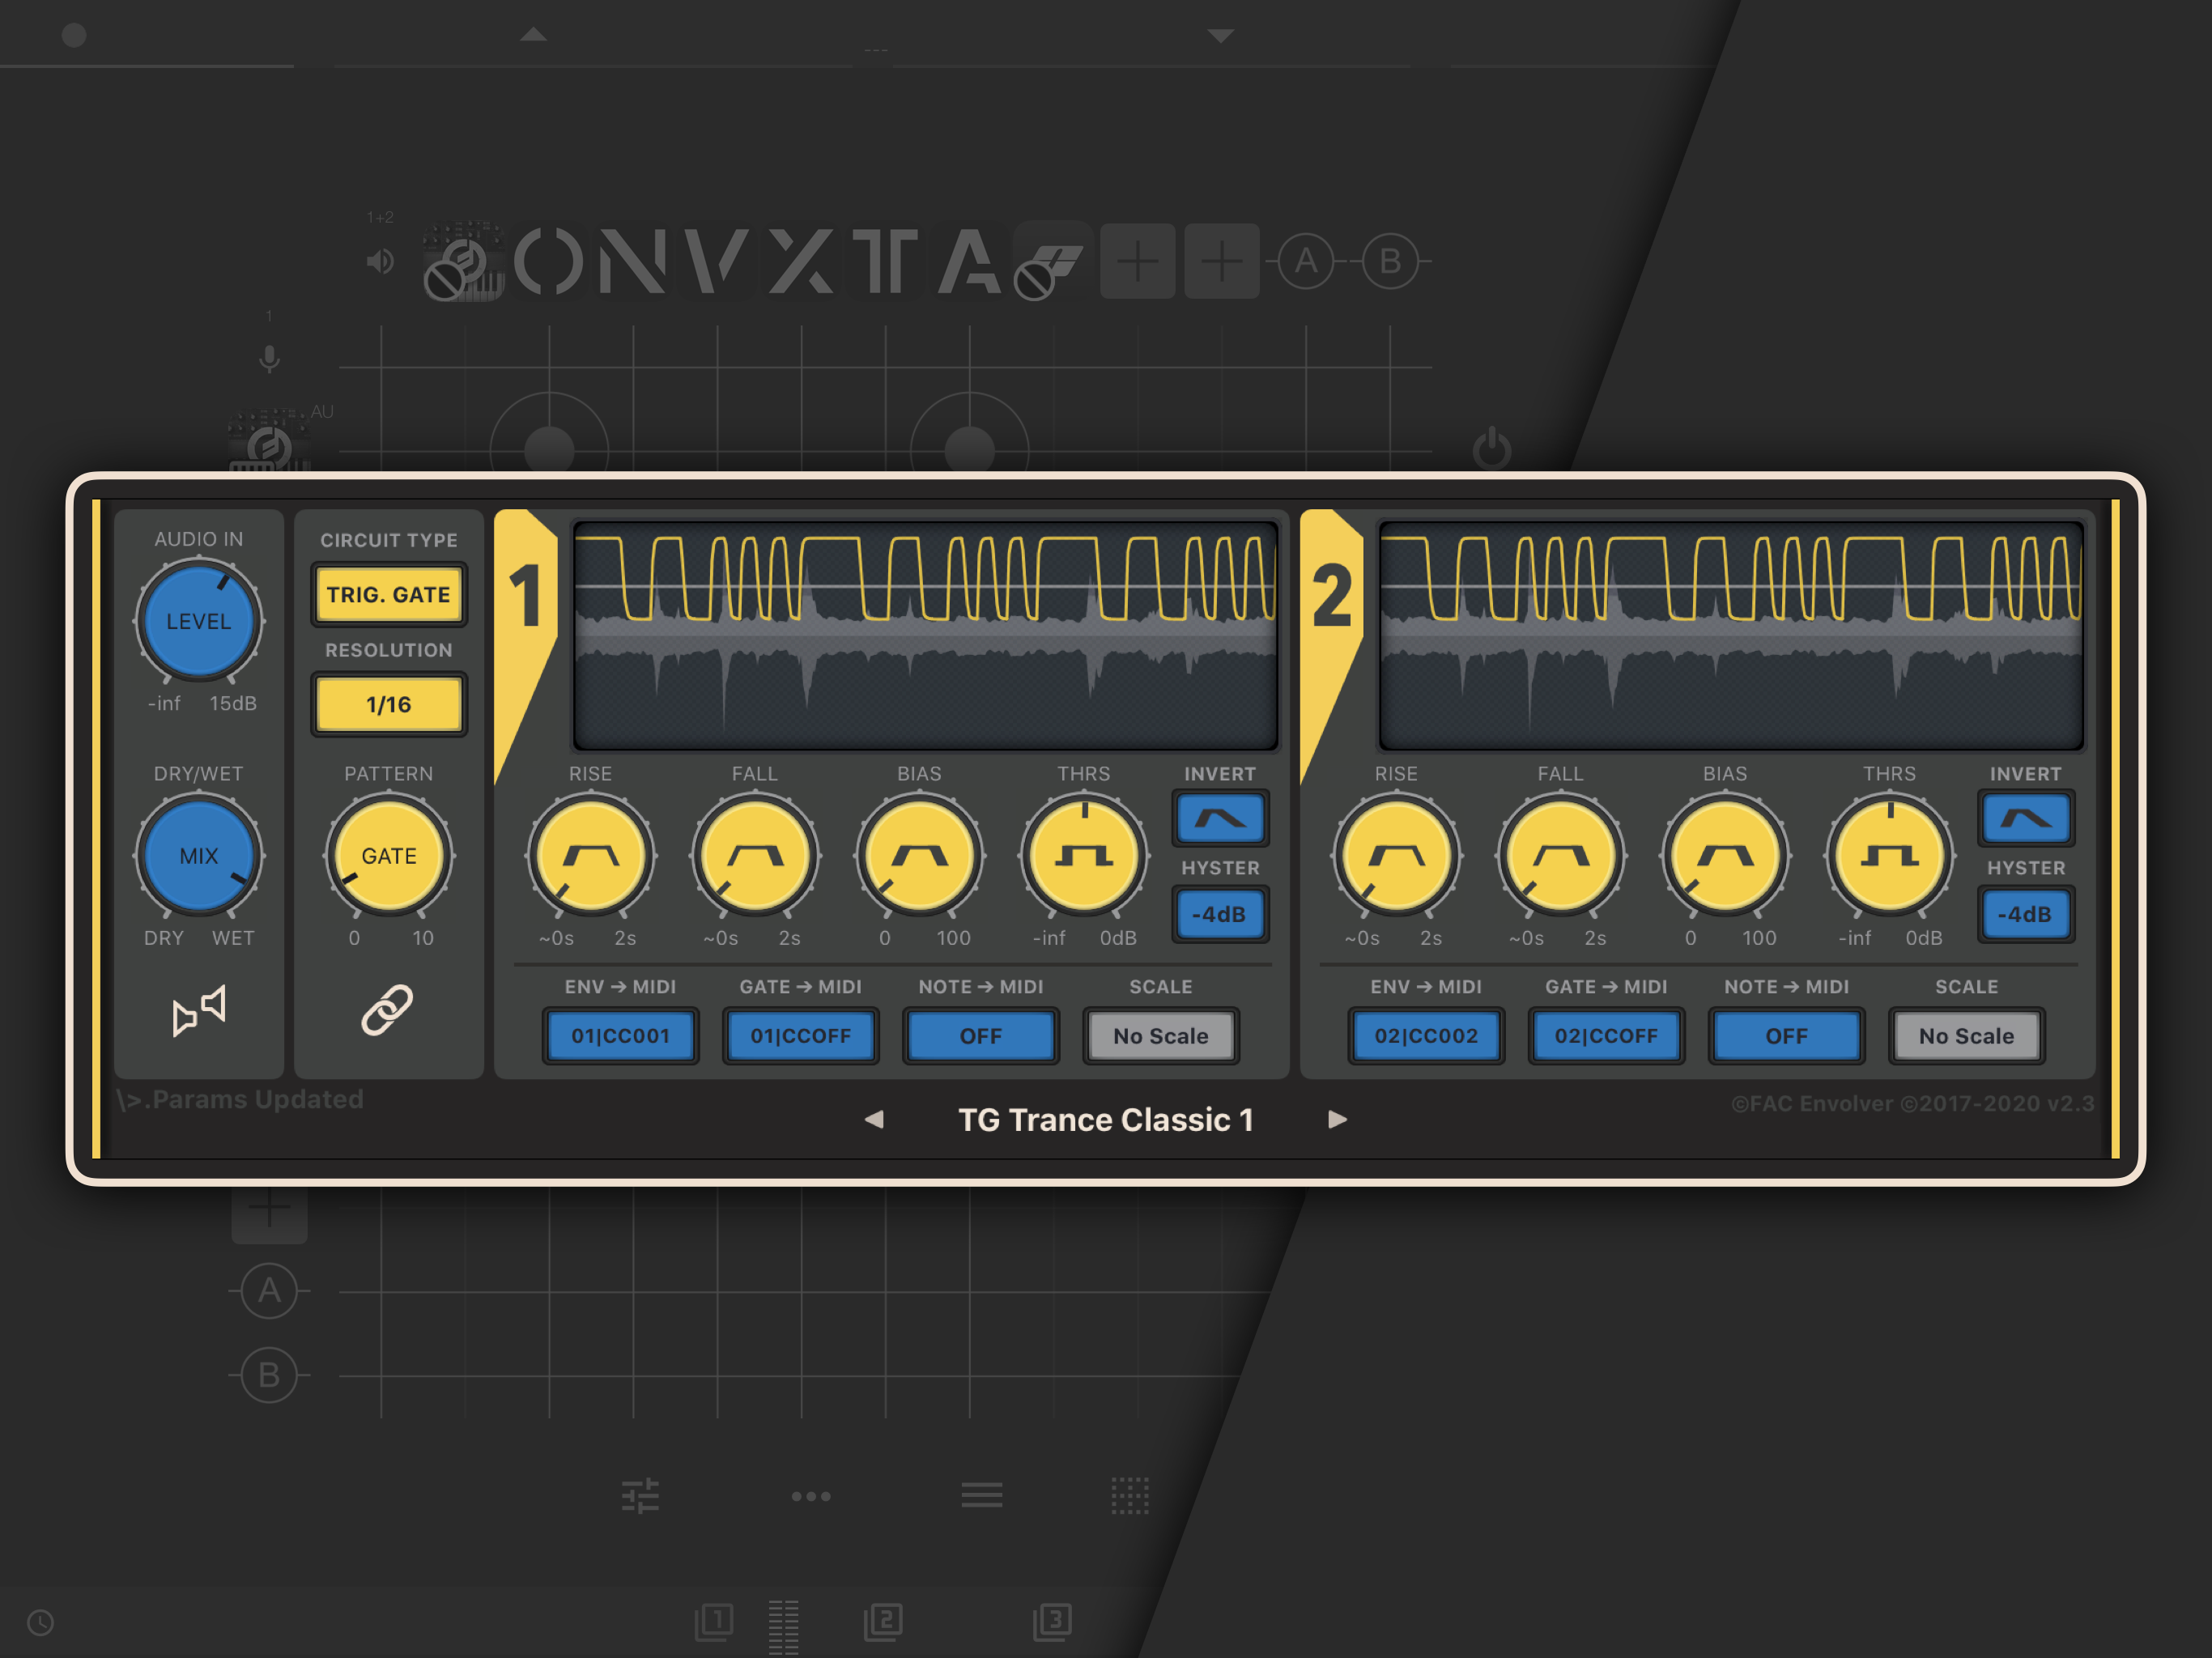2212x1658 pixels.
Task: Go to the previous preset with left arrow
Action: click(x=874, y=1120)
